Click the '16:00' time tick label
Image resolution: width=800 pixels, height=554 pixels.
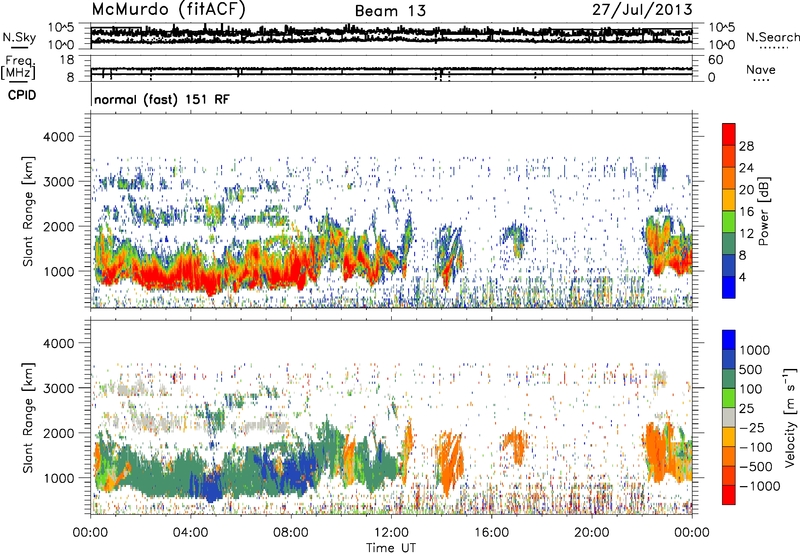491,533
